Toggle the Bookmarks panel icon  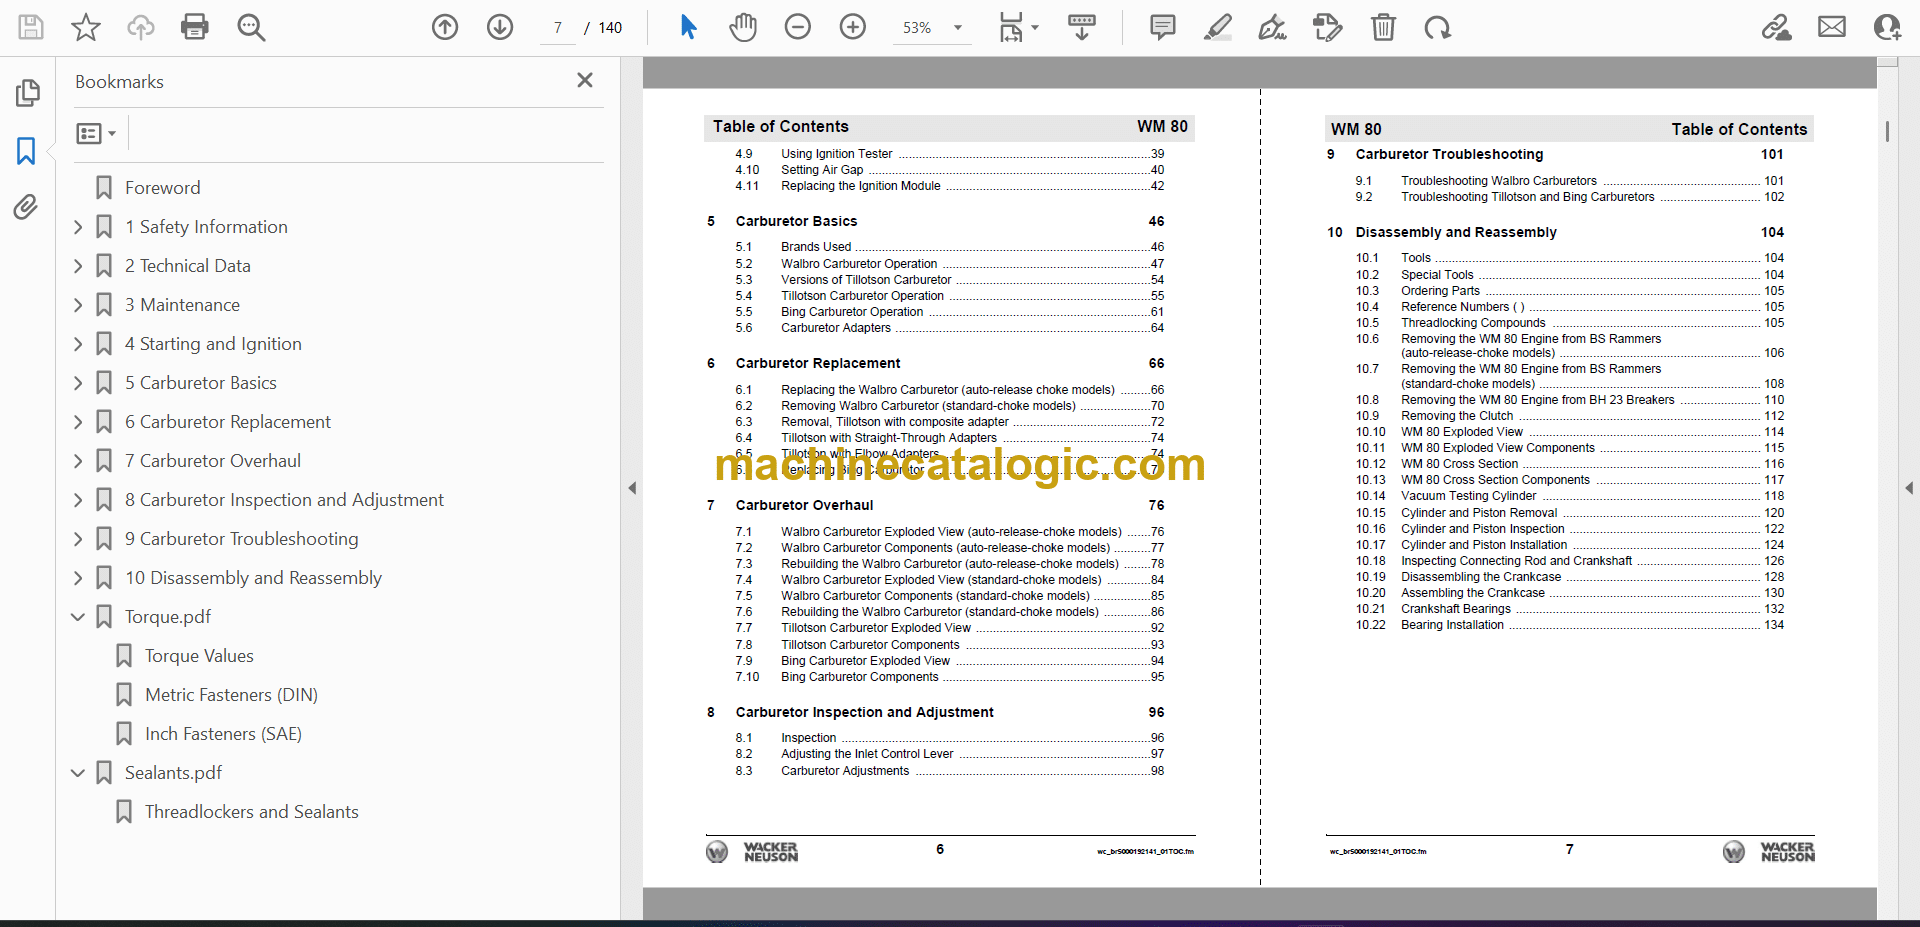(26, 151)
